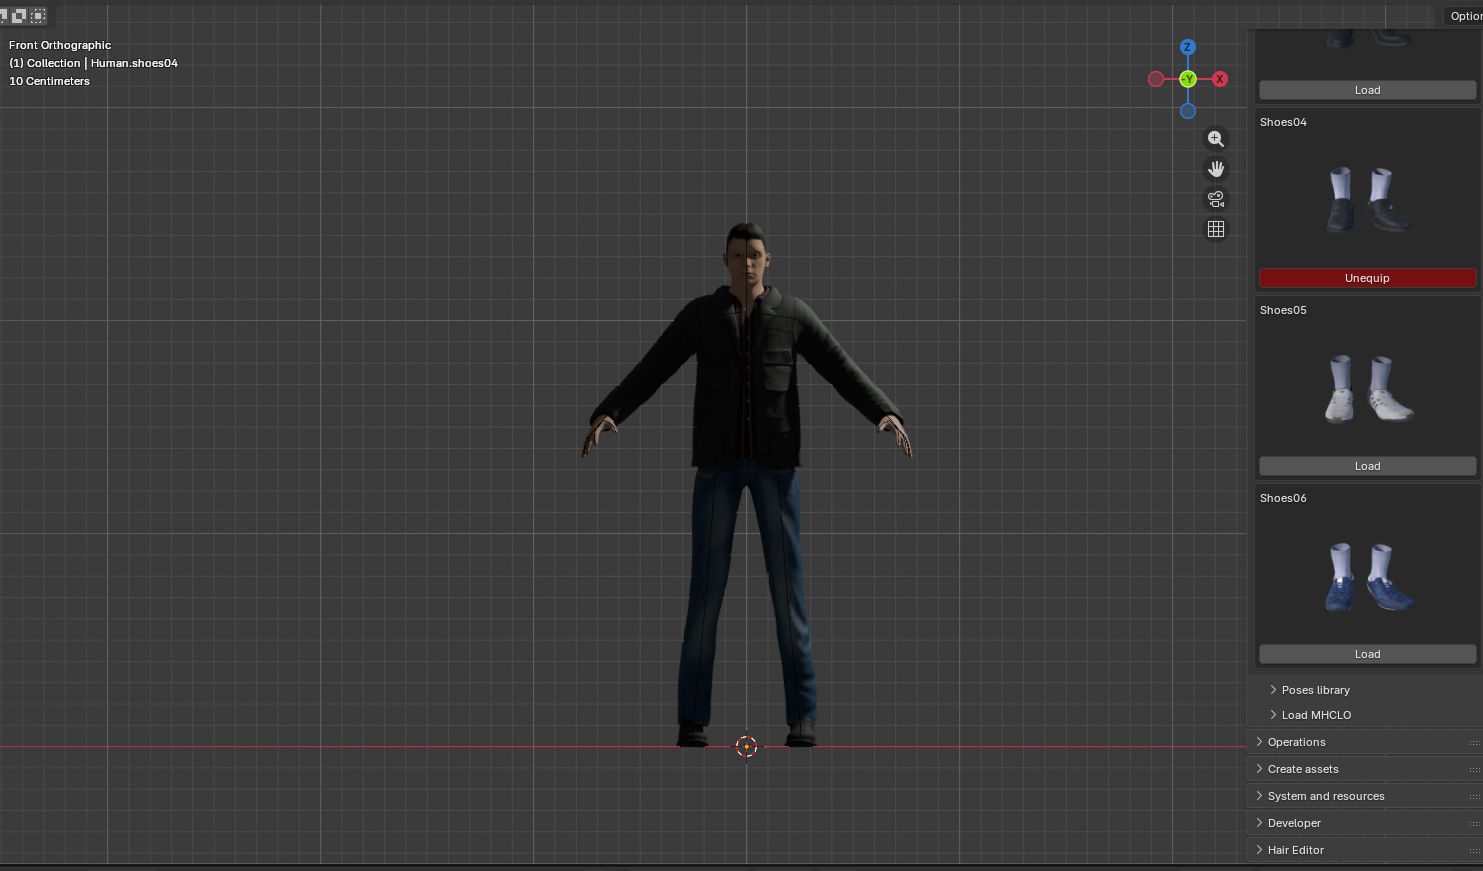The height and width of the screenshot is (871, 1483).
Task: Click the '10 Centimeters' grid scale text
Action: [49, 81]
